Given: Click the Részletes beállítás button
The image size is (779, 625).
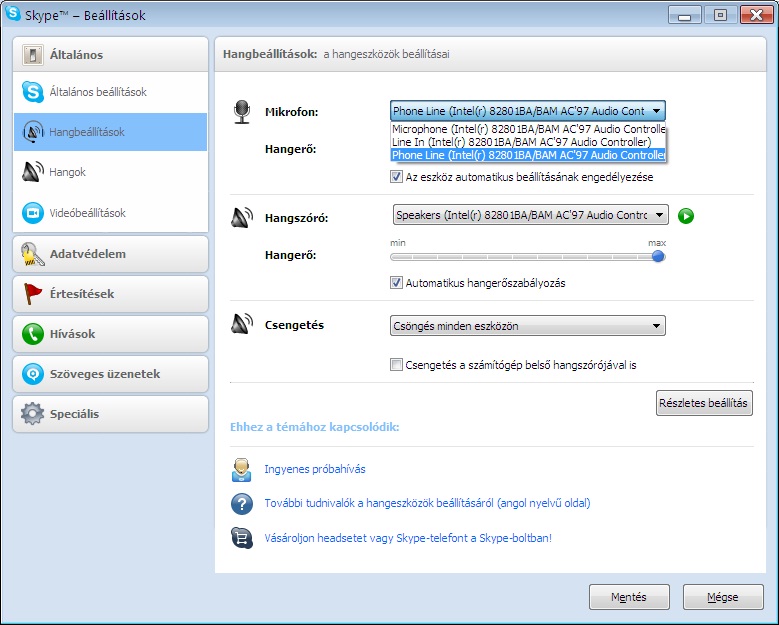Looking at the screenshot, I should coord(704,403).
